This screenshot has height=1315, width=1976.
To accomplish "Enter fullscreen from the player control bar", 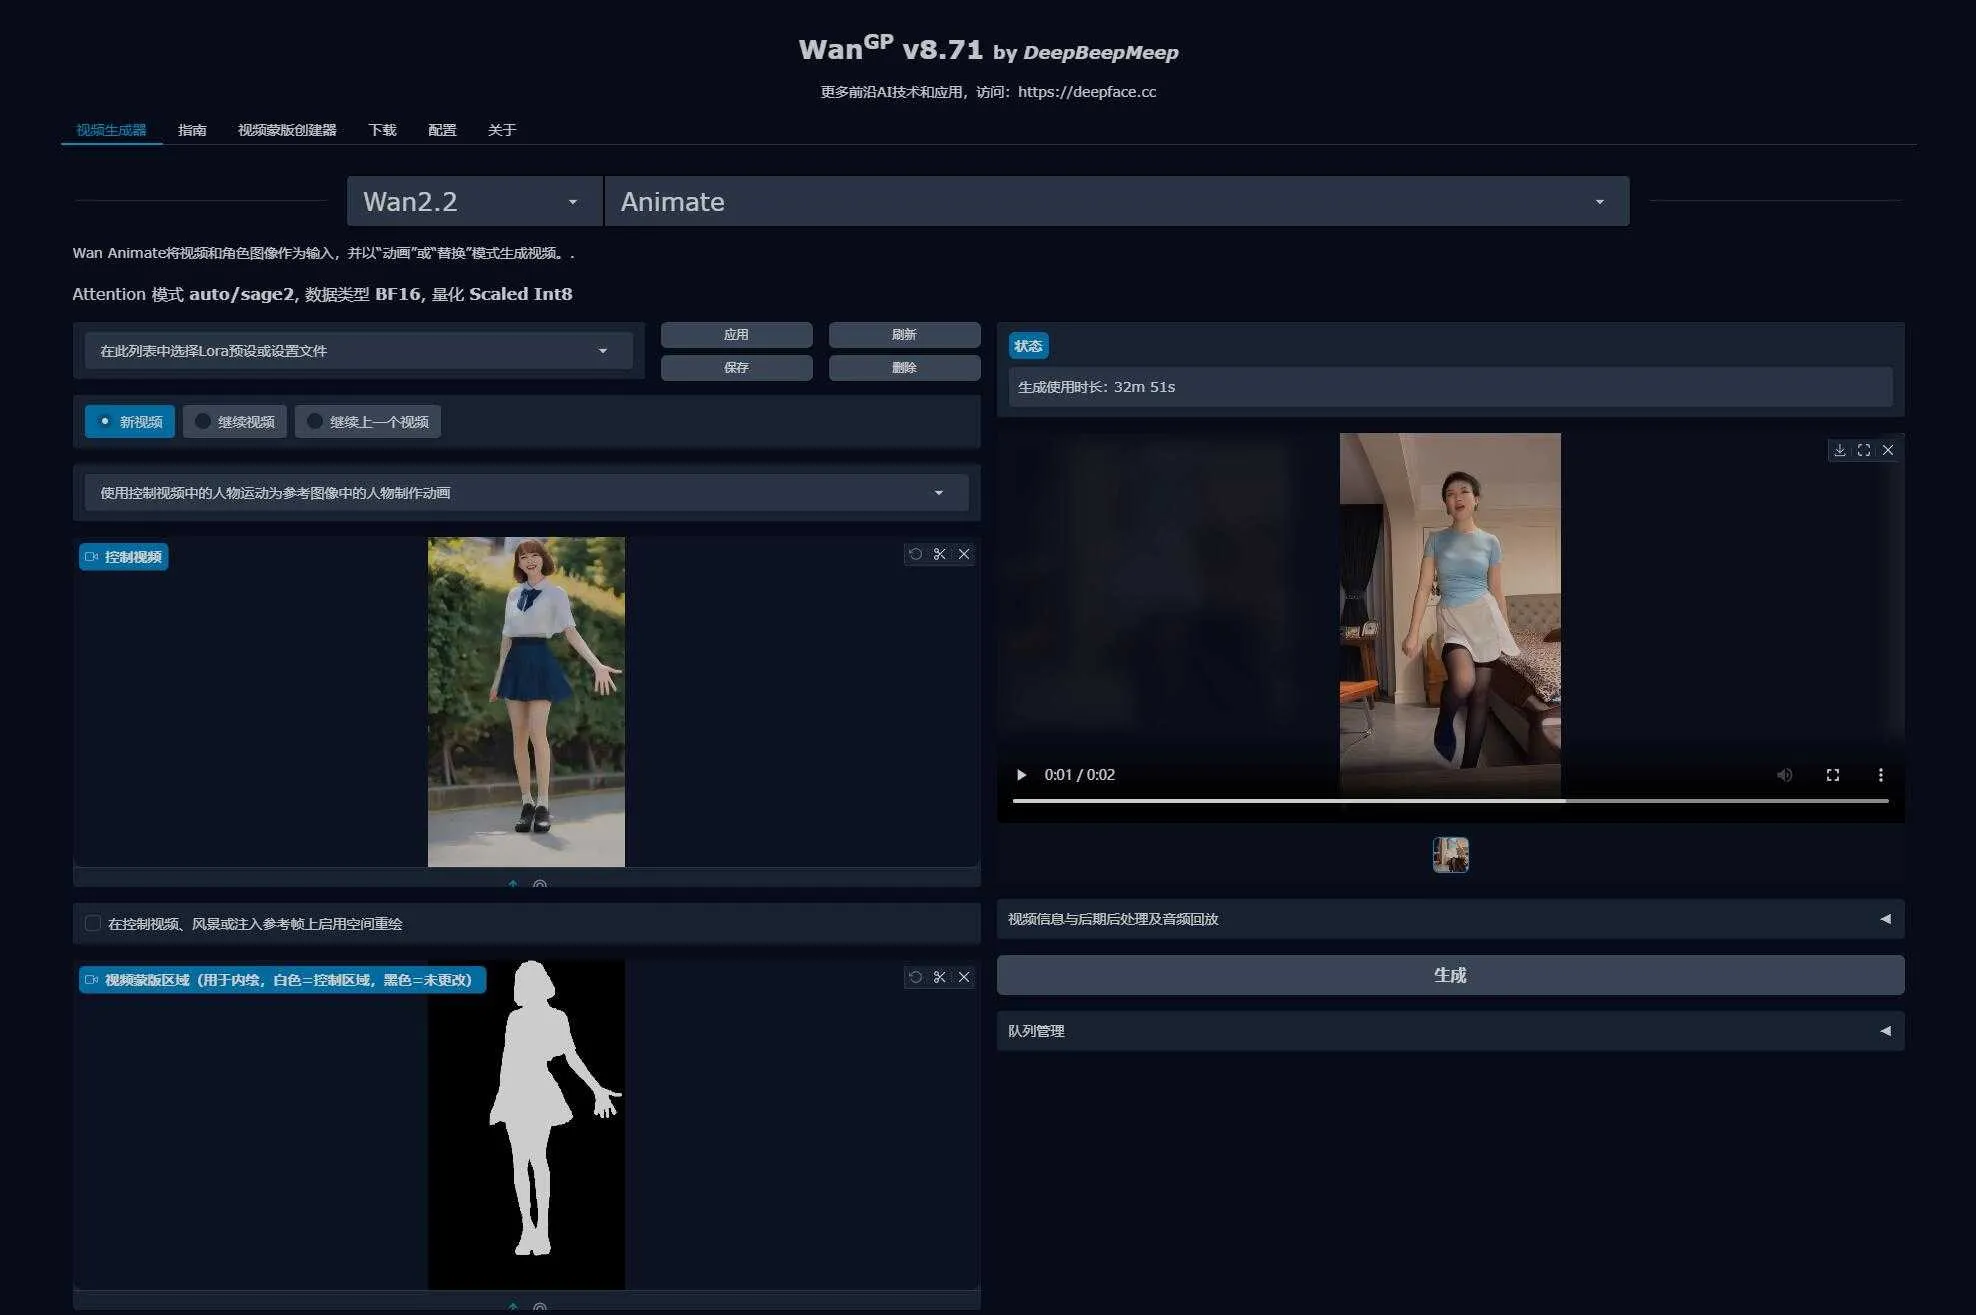I will click(1832, 775).
